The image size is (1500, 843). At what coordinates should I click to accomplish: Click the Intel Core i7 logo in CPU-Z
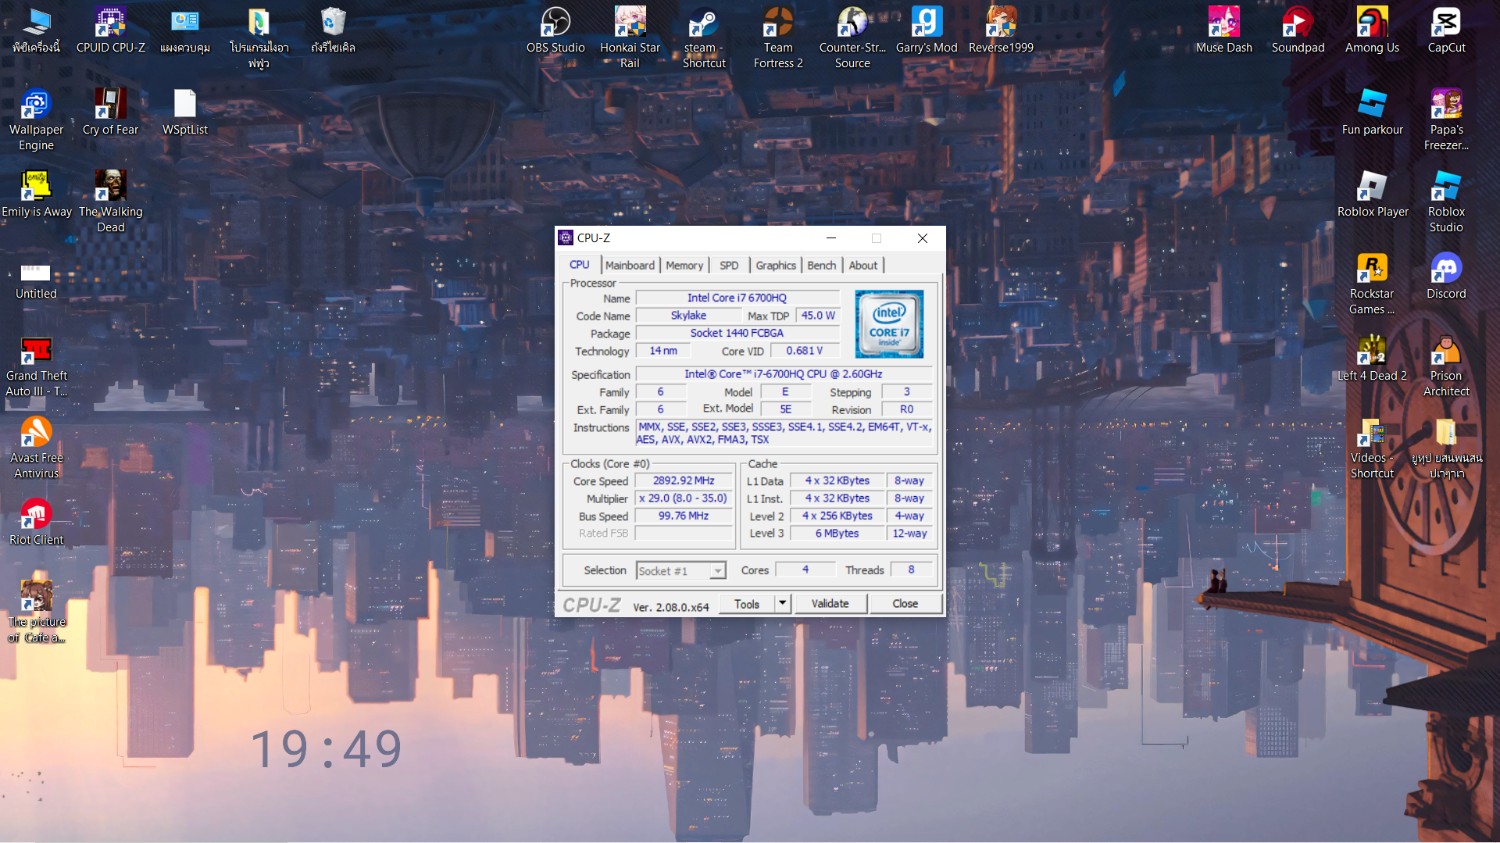click(x=889, y=324)
